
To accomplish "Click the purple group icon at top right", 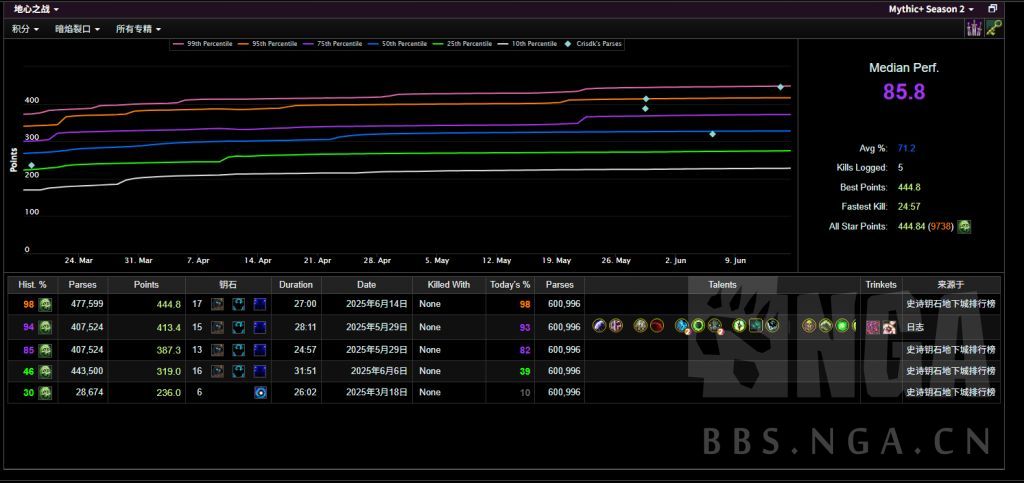I will point(973,29).
